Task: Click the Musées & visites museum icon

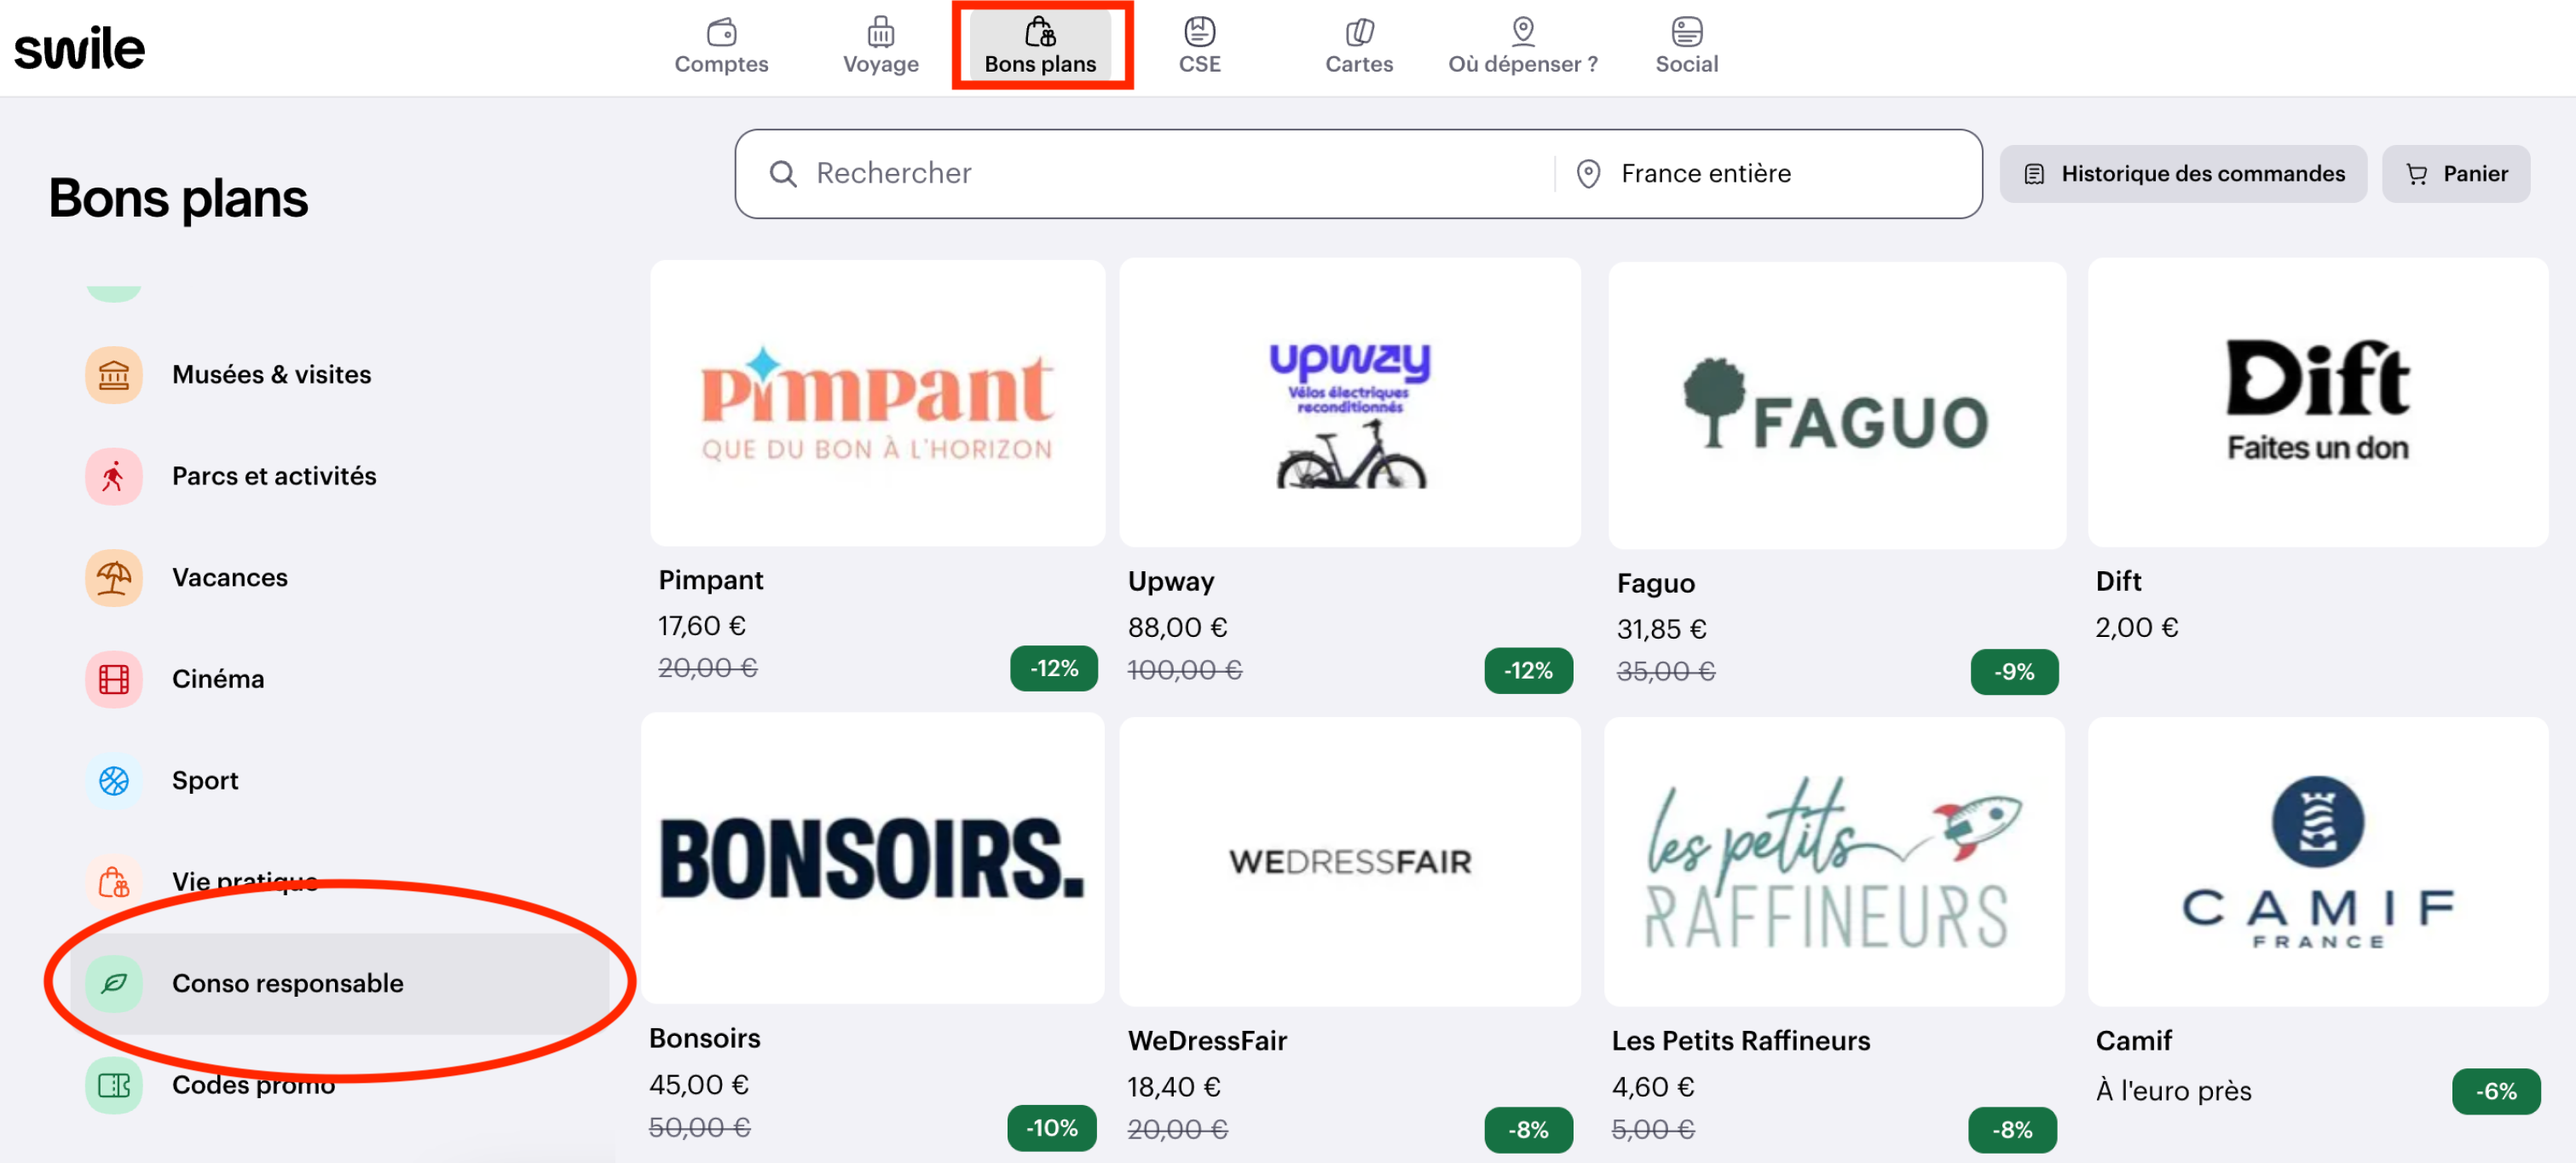Action: 113,375
